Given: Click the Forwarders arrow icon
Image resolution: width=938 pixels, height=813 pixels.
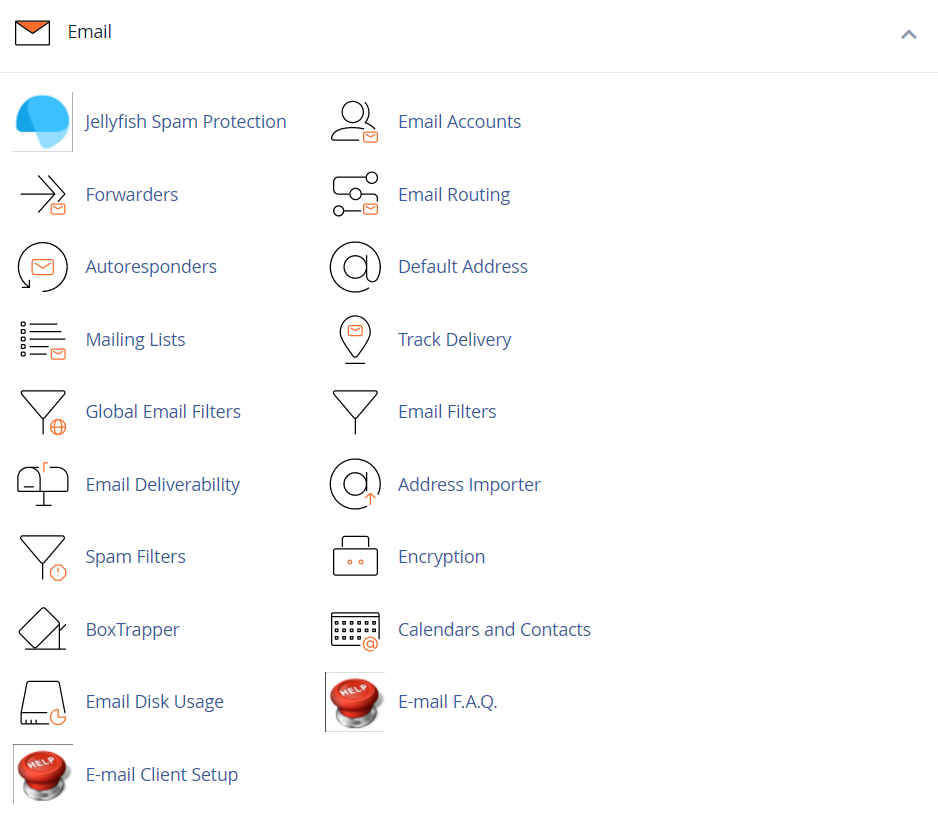Looking at the screenshot, I should coord(42,195).
